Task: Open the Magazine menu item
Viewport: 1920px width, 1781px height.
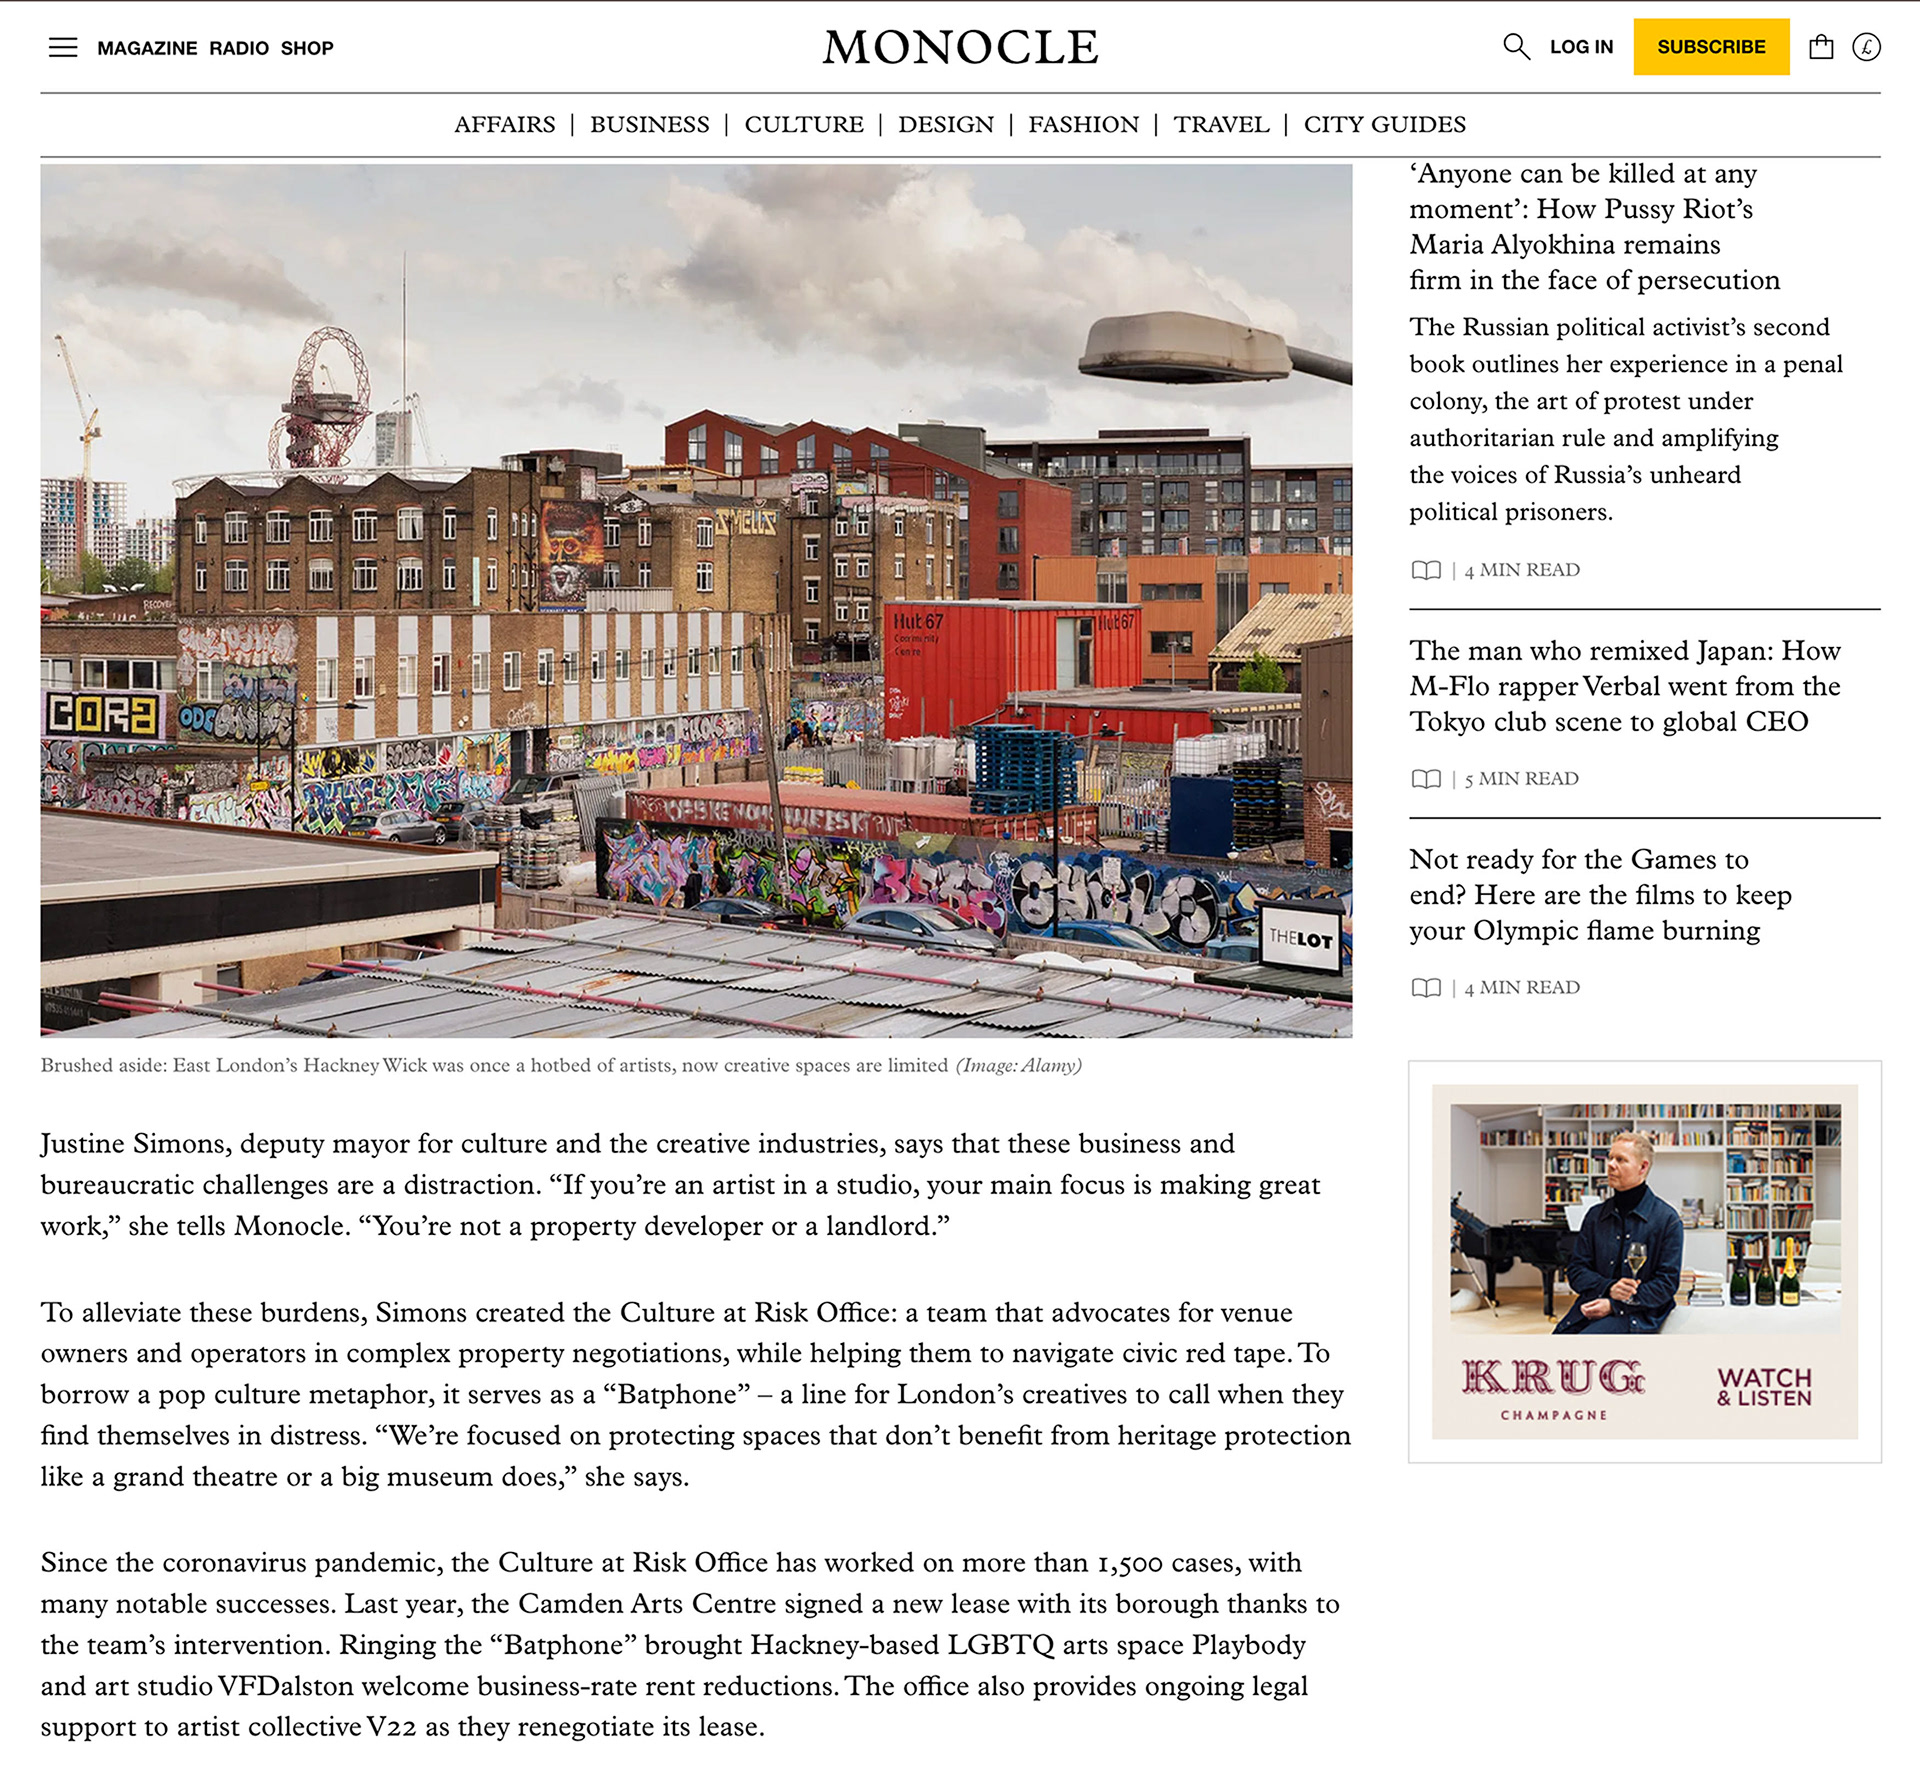Action: 147,48
